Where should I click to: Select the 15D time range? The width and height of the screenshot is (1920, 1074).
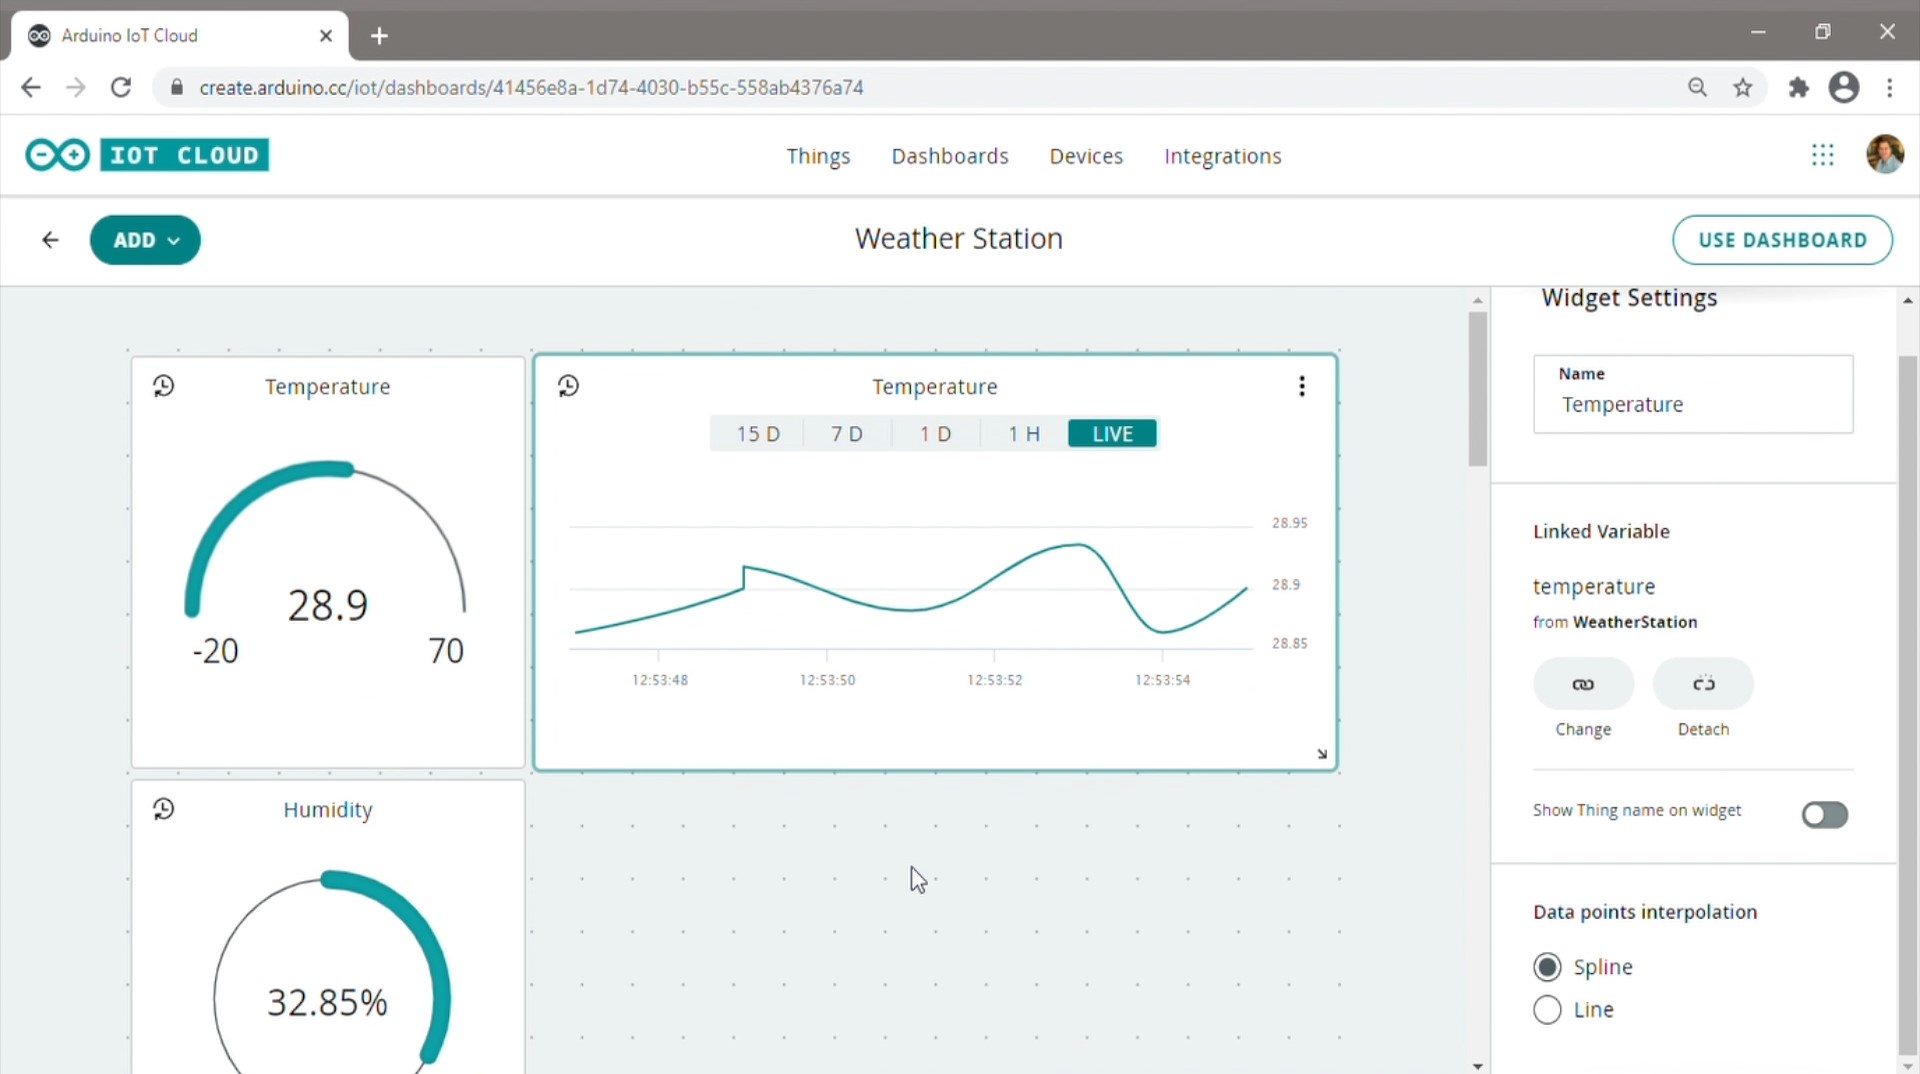click(x=757, y=433)
